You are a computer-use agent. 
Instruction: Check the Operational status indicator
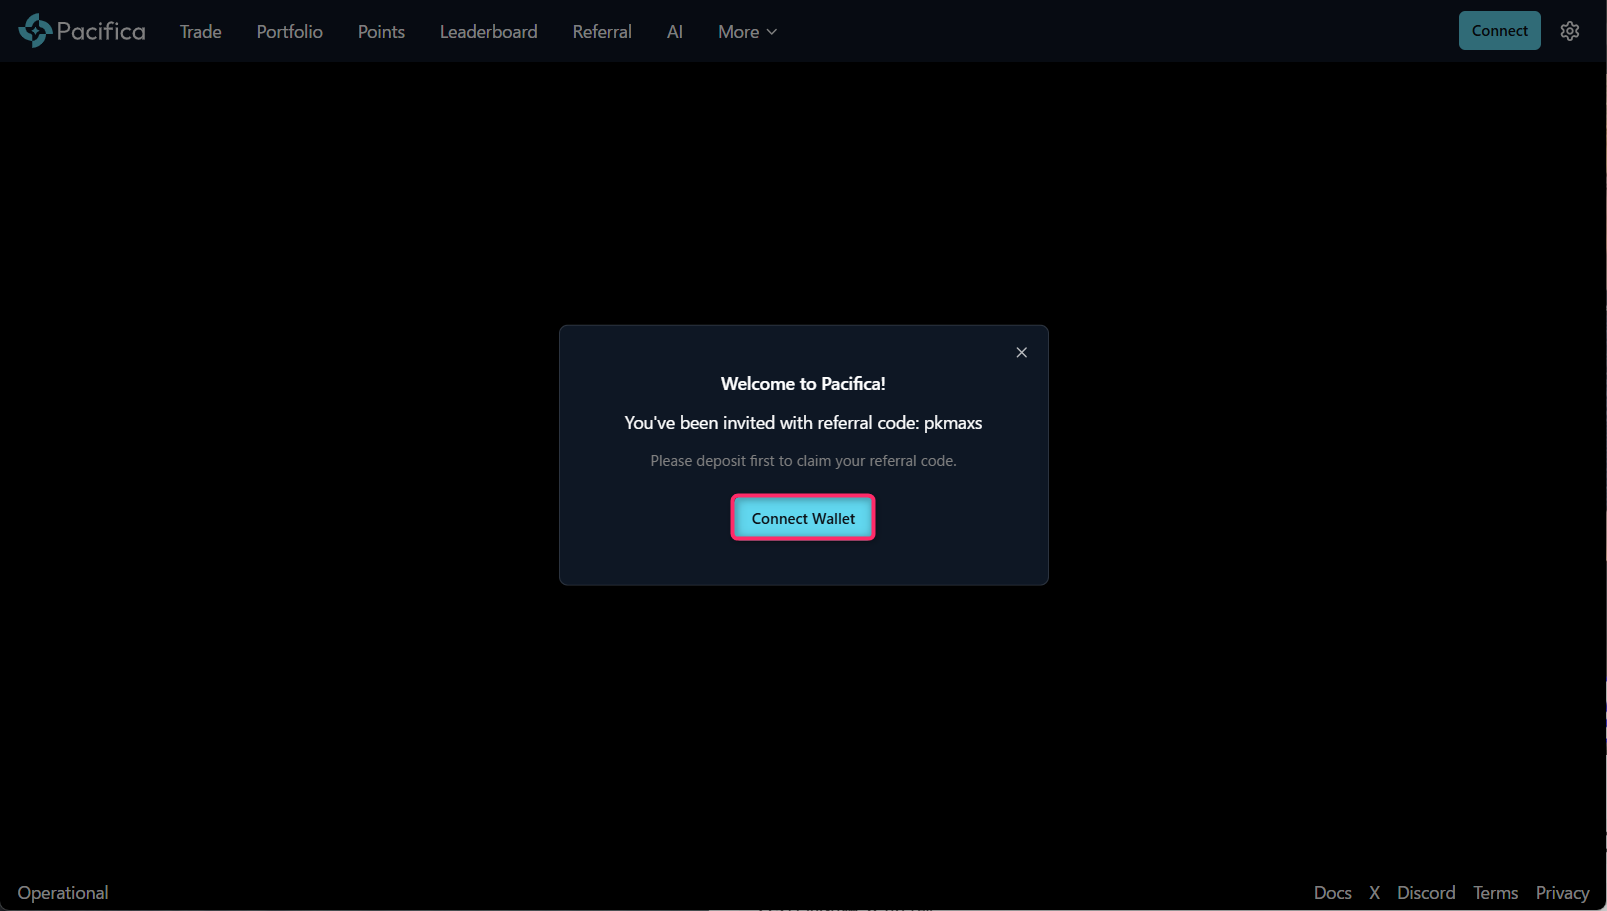pos(62,892)
